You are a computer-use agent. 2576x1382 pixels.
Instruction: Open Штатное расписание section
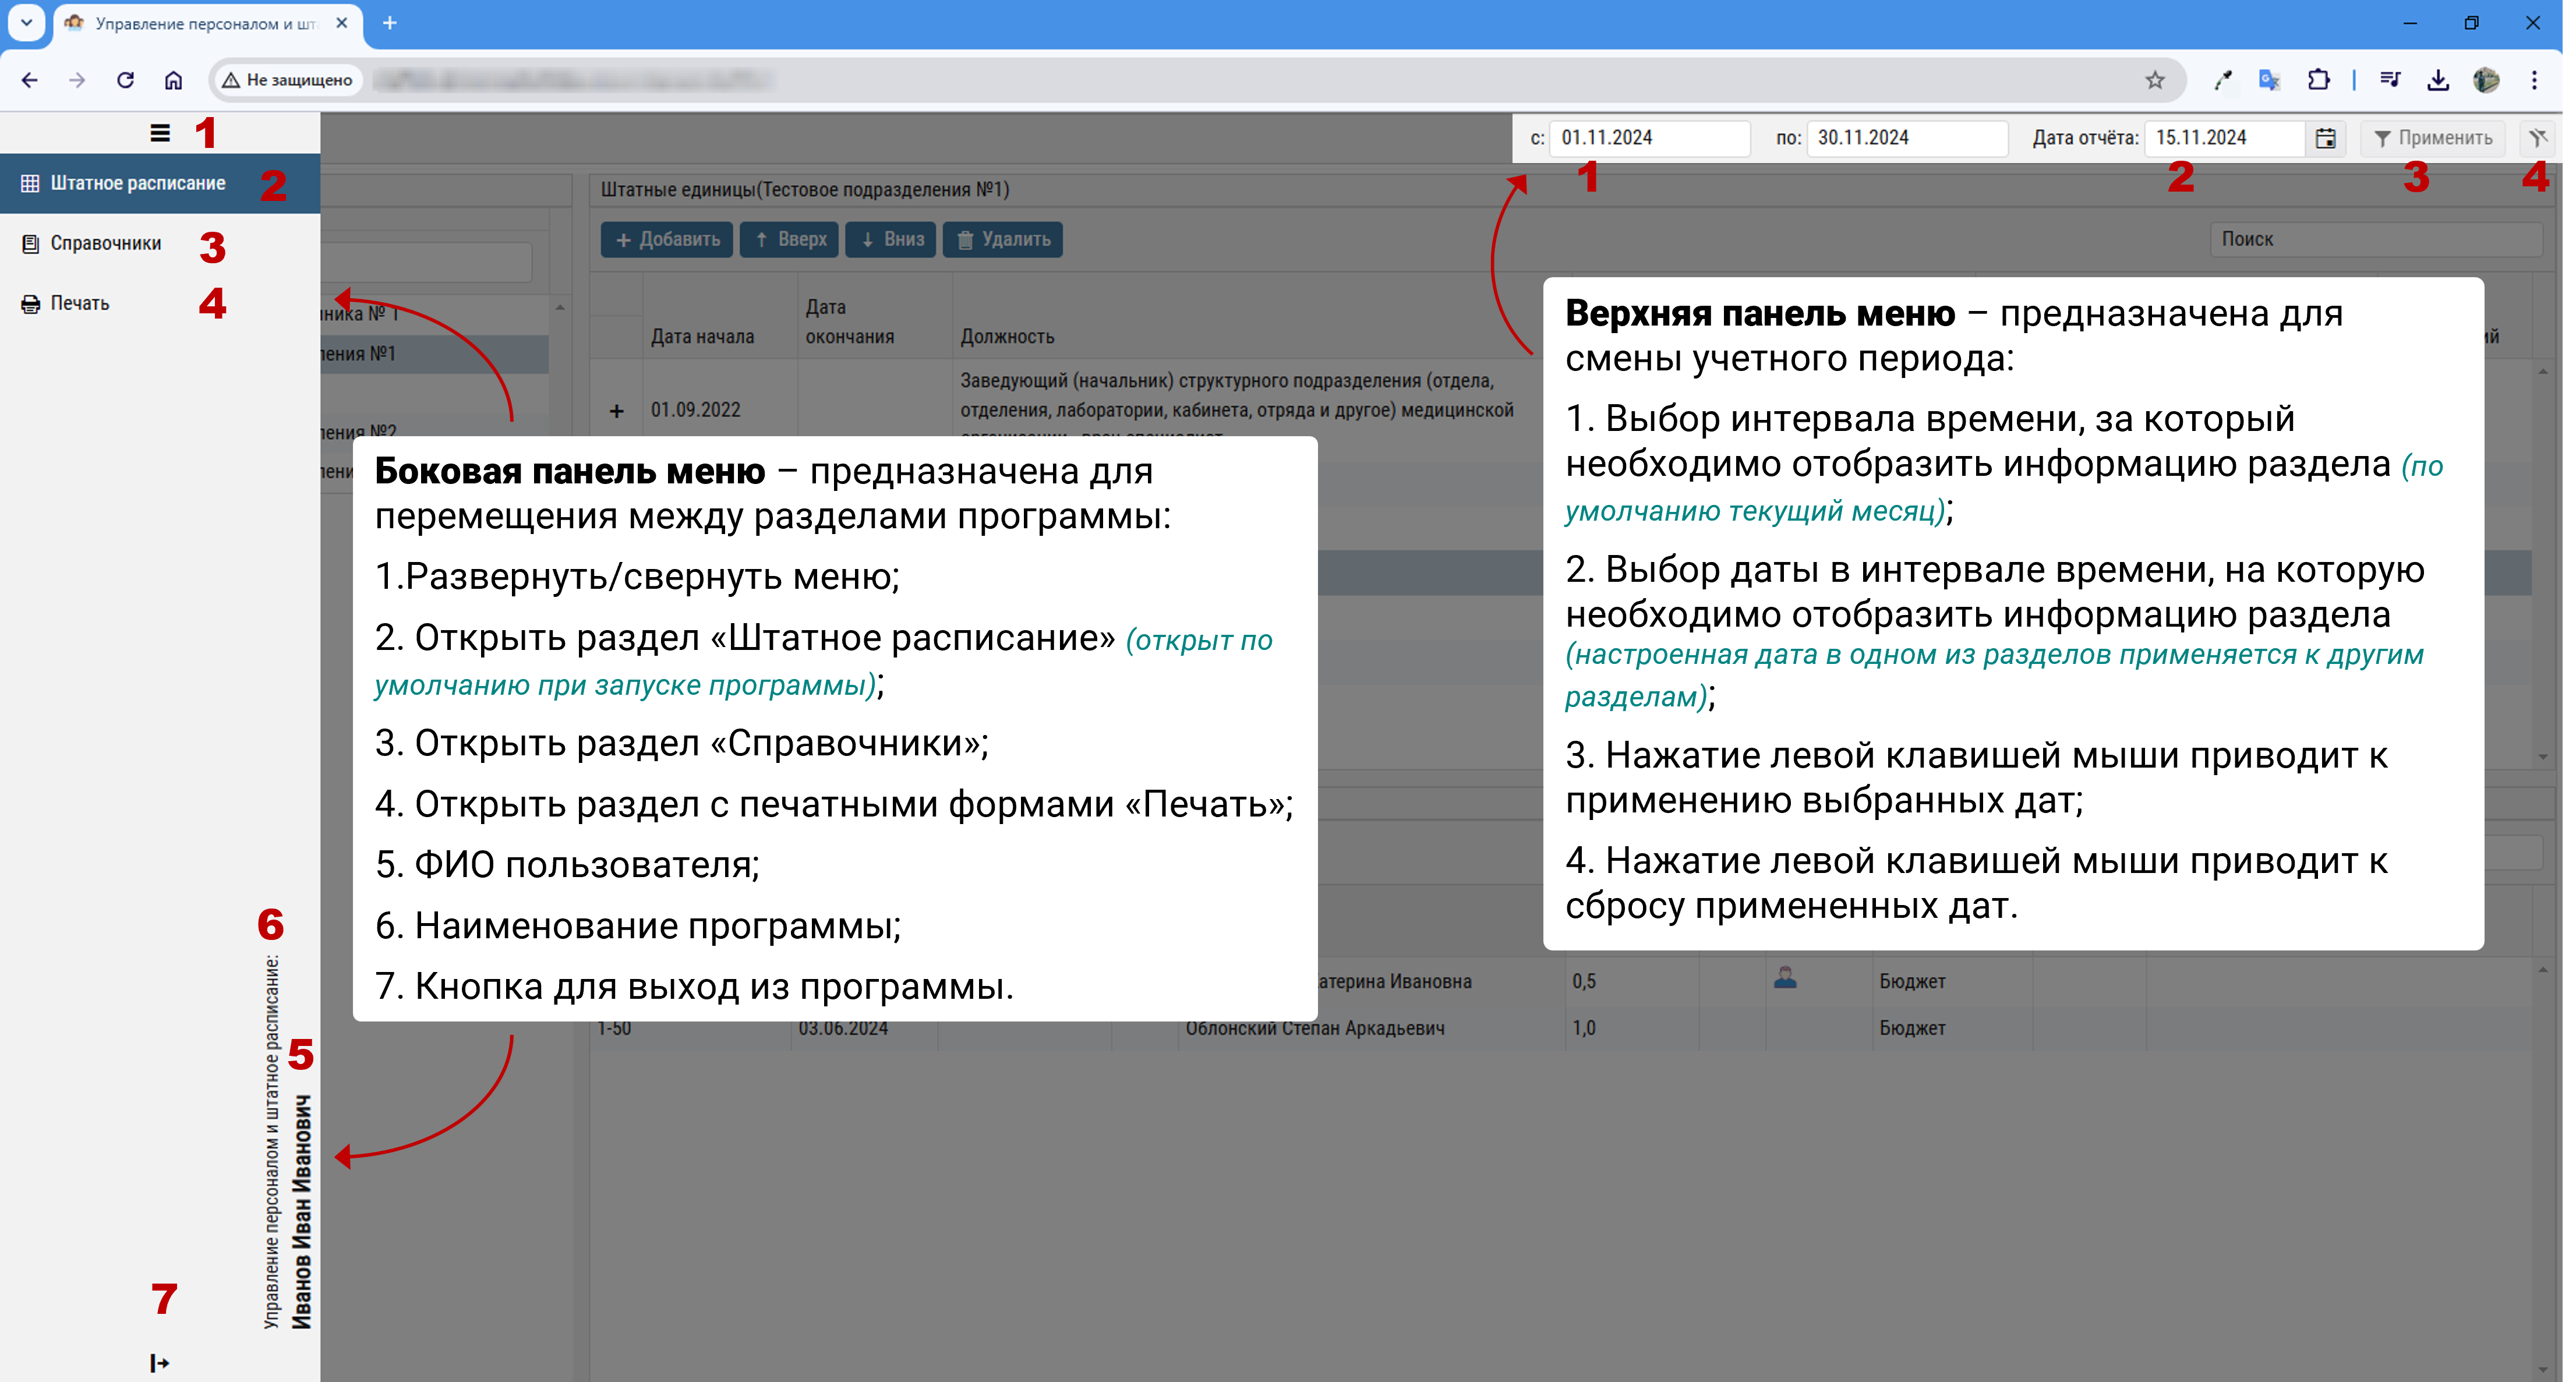(138, 183)
